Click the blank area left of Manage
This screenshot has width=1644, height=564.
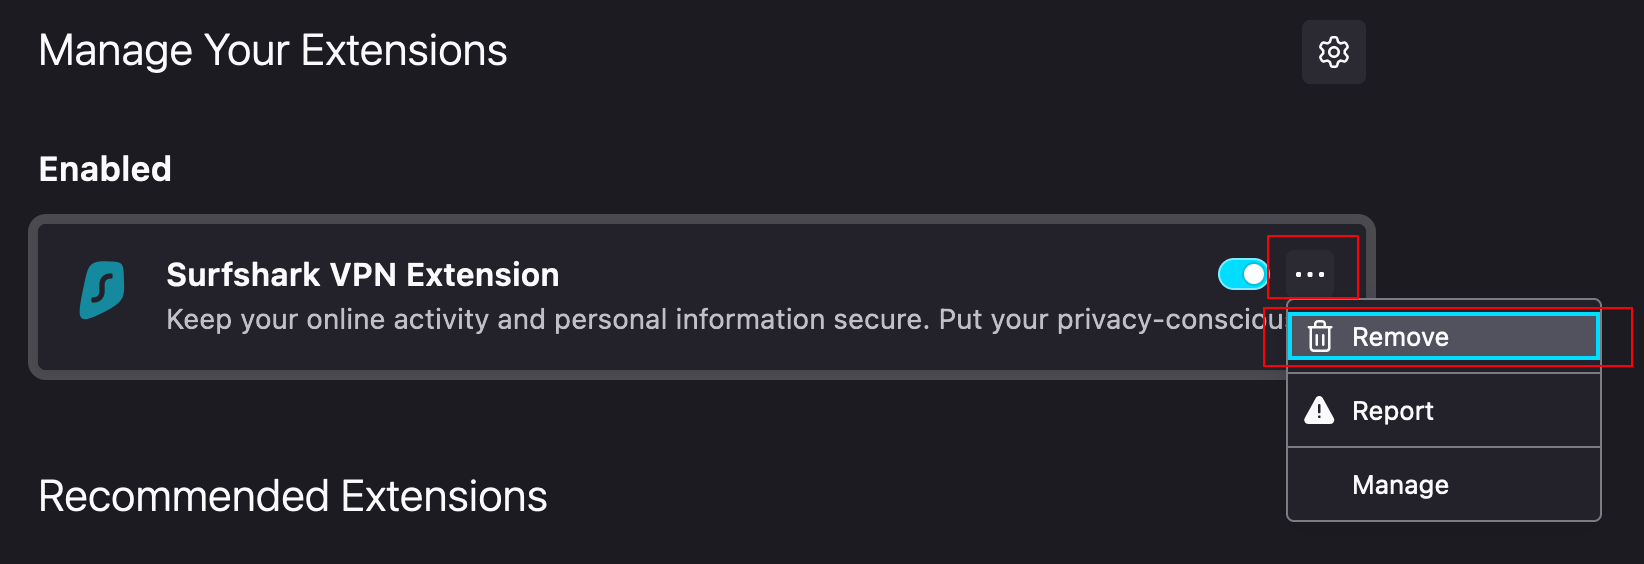pos(1319,485)
